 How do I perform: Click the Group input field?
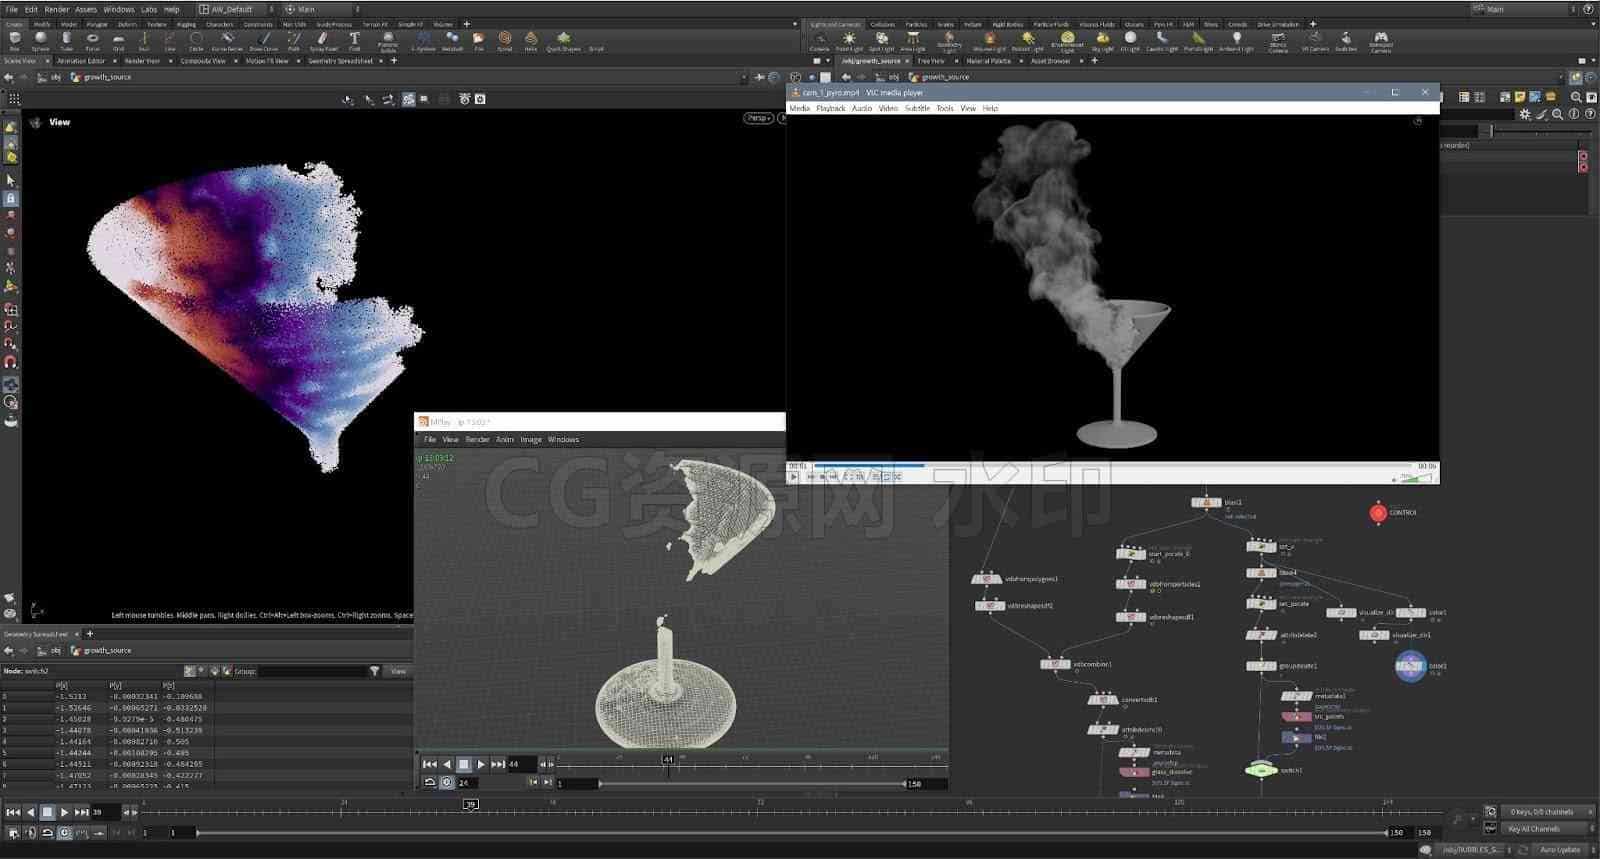312,671
